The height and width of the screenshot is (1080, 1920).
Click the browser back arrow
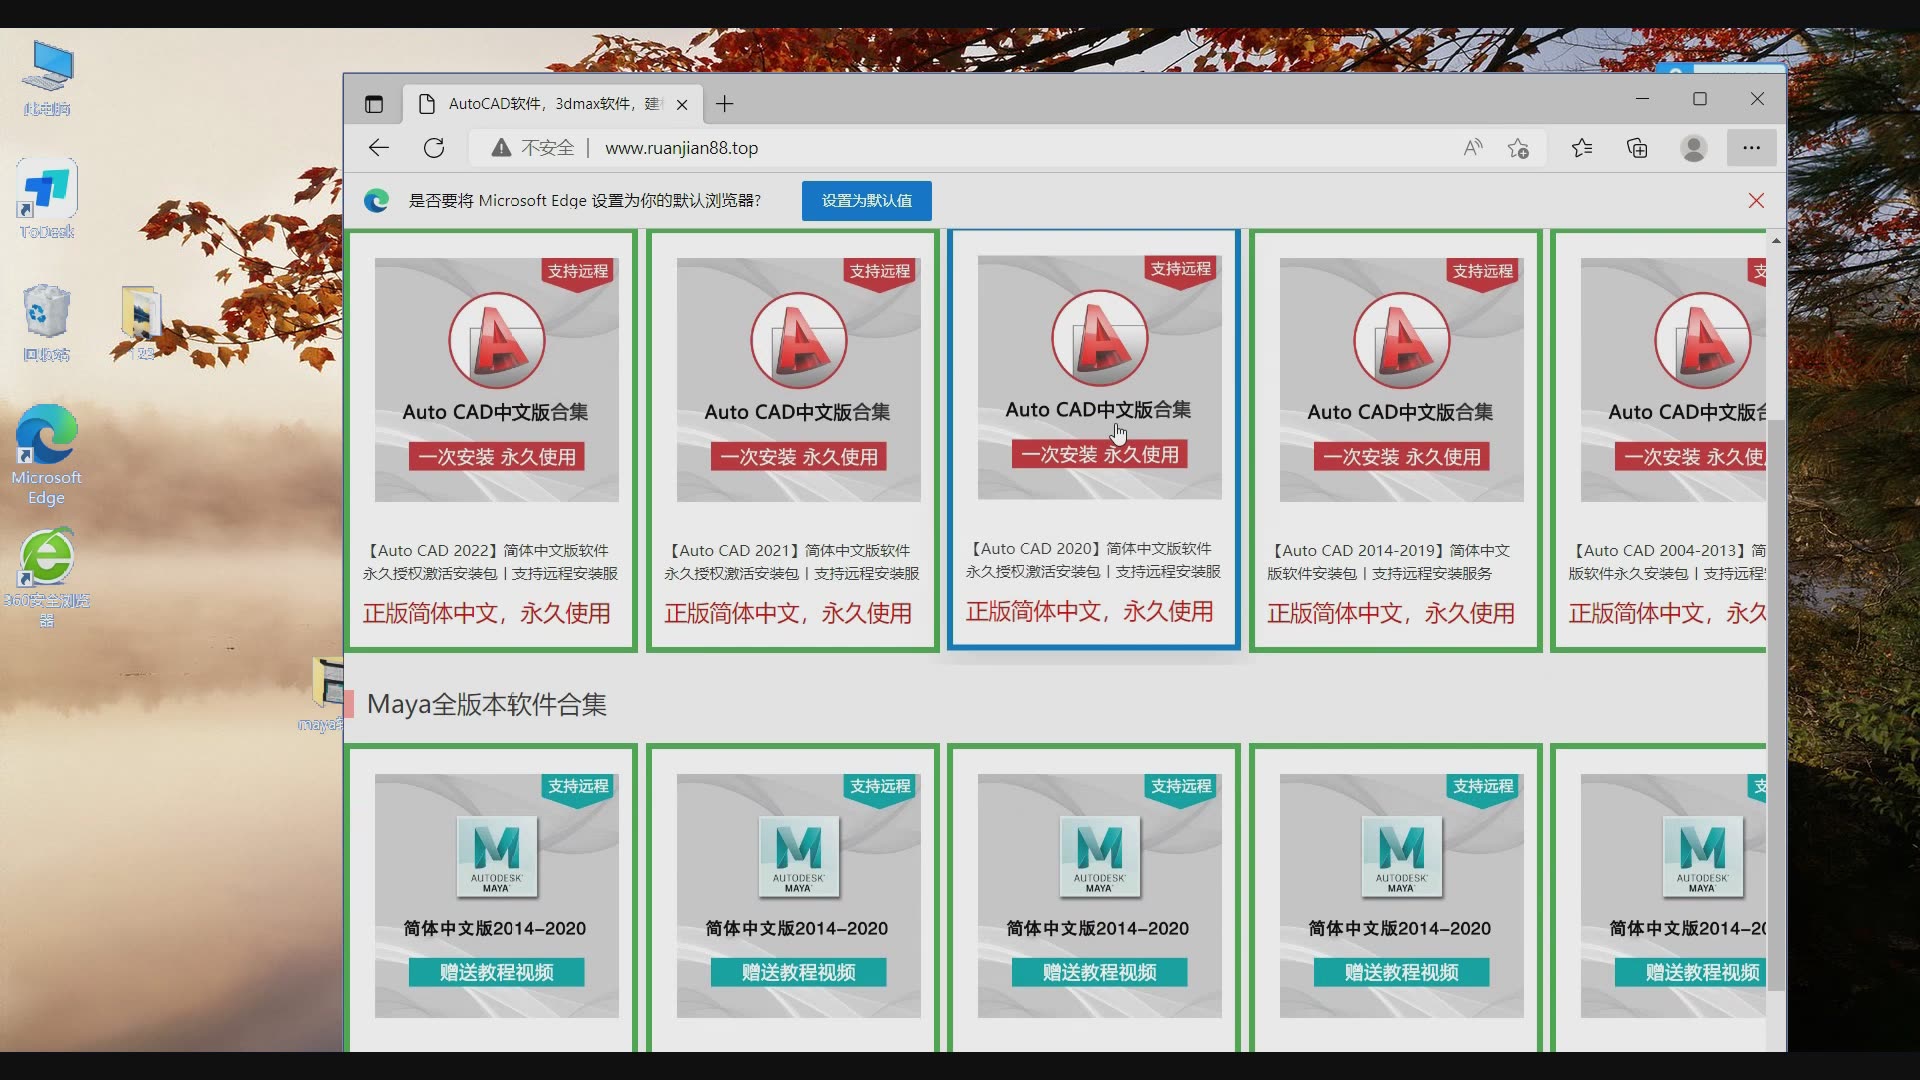tap(378, 148)
